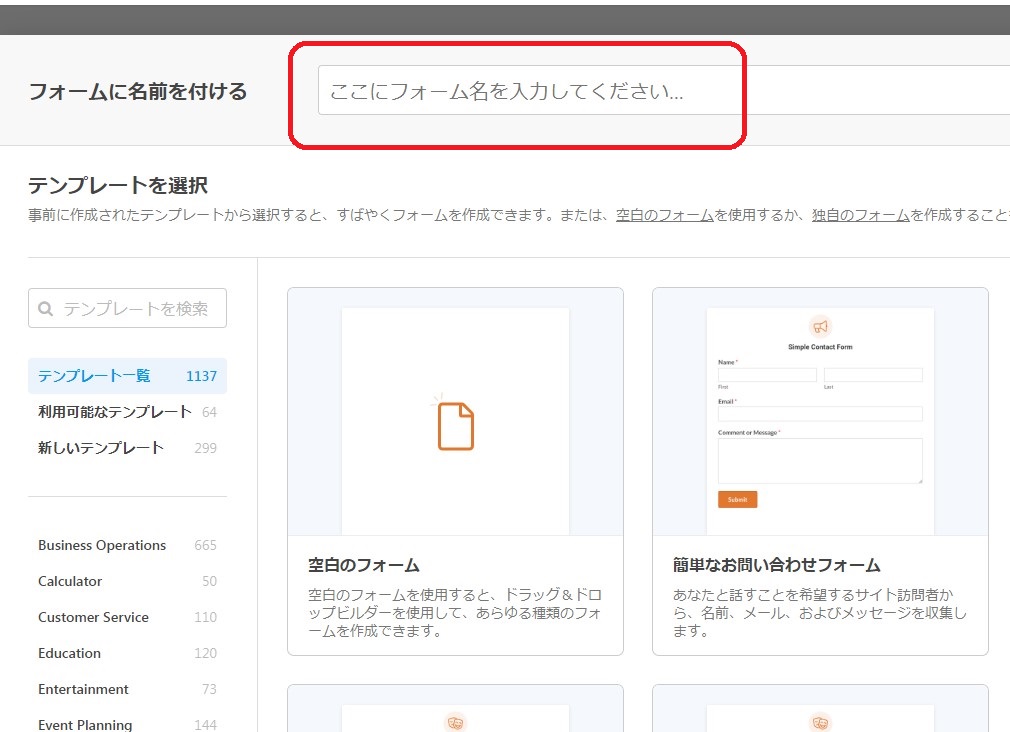Select 利用可能なテンプレート in the sidebar

point(114,412)
